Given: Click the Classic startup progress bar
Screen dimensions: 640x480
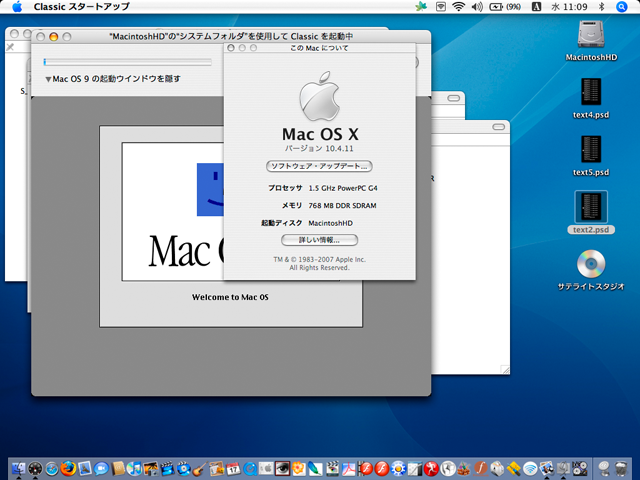Looking at the screenshot, I should [127, 62].
